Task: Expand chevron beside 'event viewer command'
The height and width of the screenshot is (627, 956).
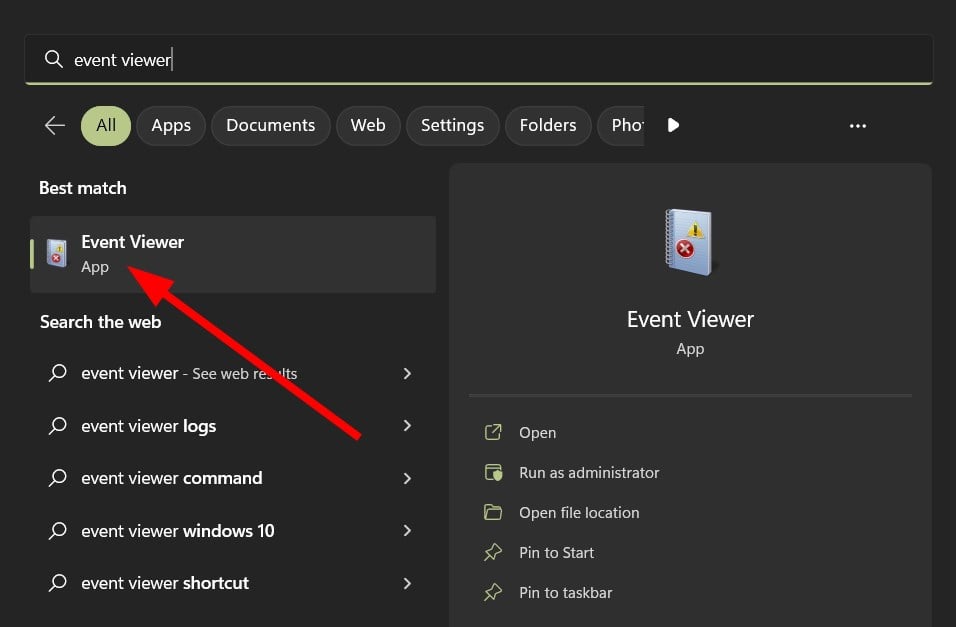Action: point(407,478)
